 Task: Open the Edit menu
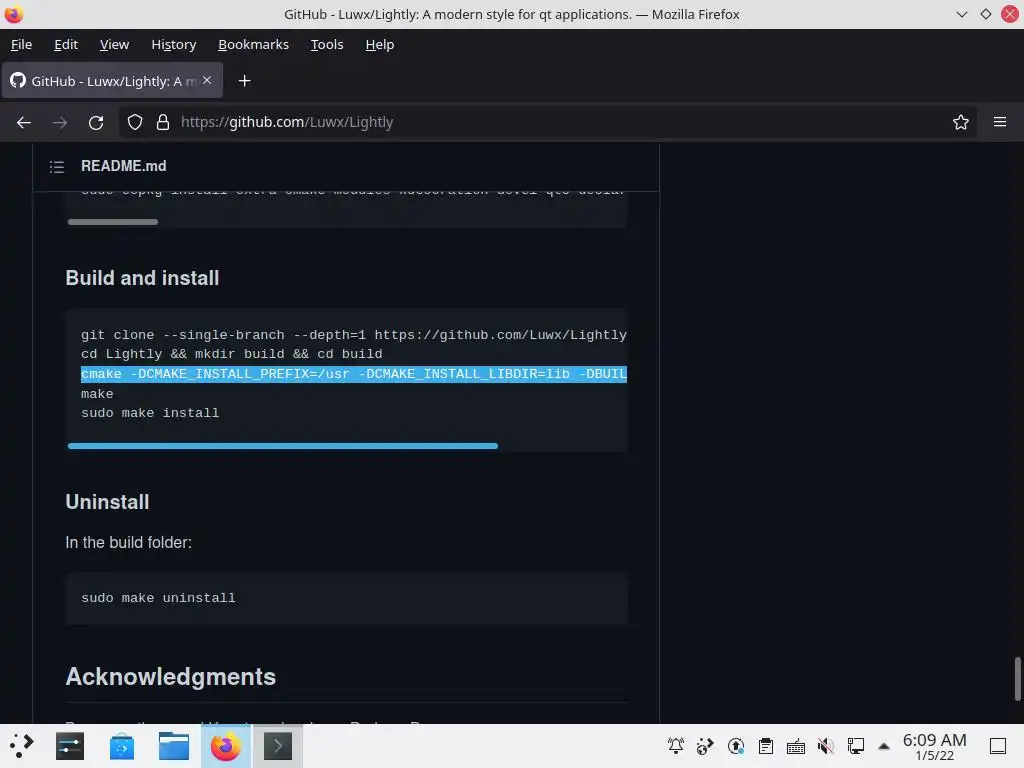coord(66,44)
